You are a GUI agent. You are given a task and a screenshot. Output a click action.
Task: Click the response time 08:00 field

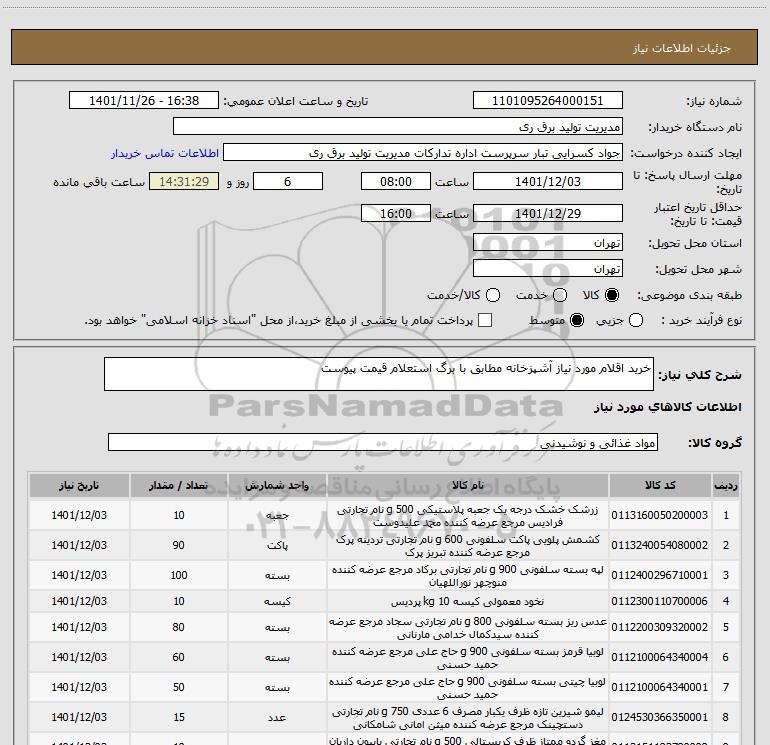click(x=396, y=181)
